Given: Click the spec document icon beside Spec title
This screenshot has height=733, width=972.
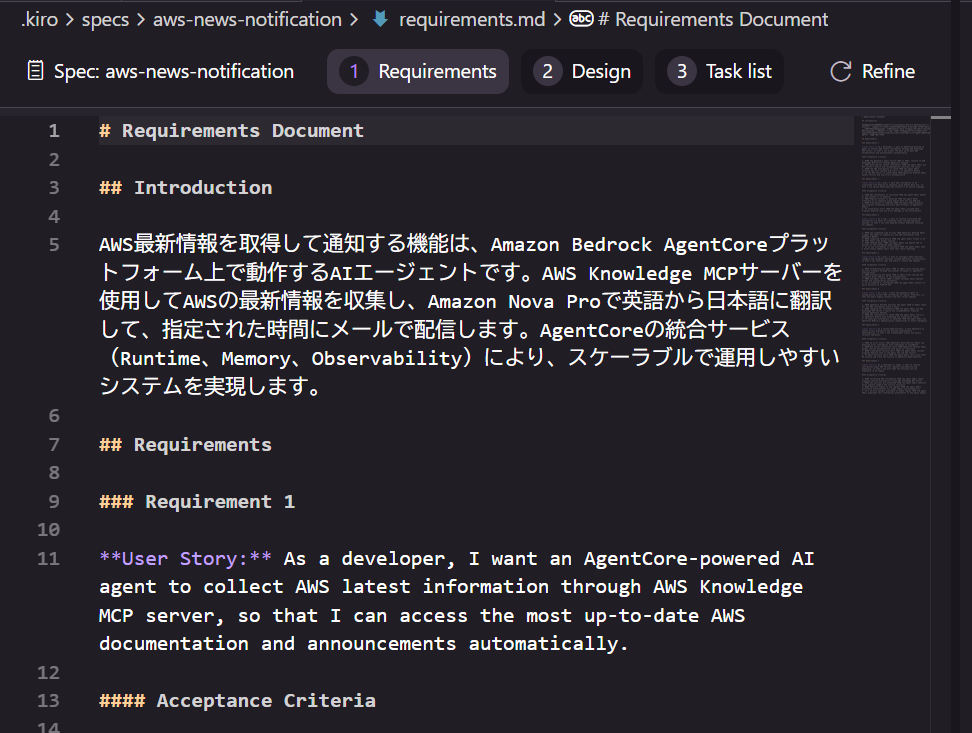Looking at the screenshot, I should (x=36, y=71).
